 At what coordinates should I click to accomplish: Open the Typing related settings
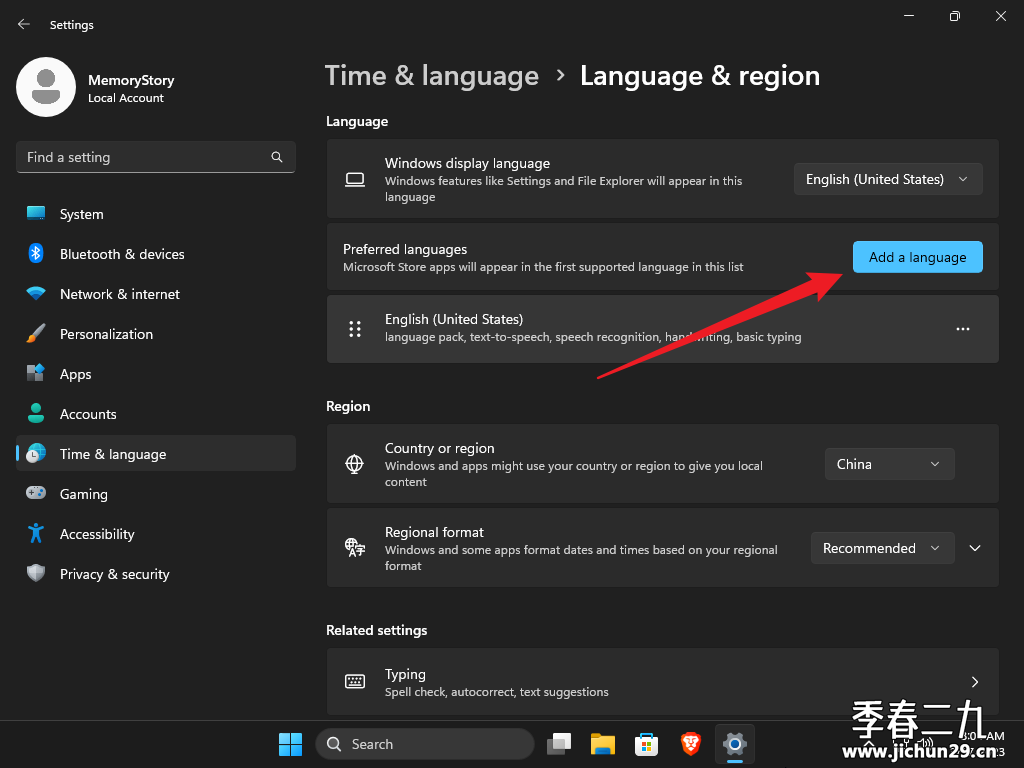662,681
